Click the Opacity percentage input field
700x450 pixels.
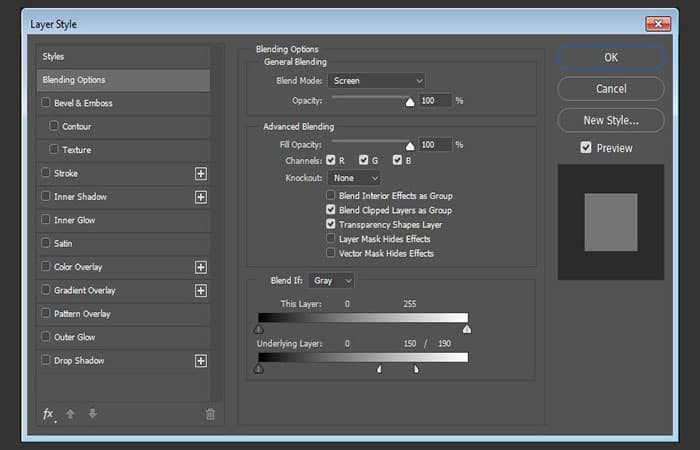tap(435, 100)
